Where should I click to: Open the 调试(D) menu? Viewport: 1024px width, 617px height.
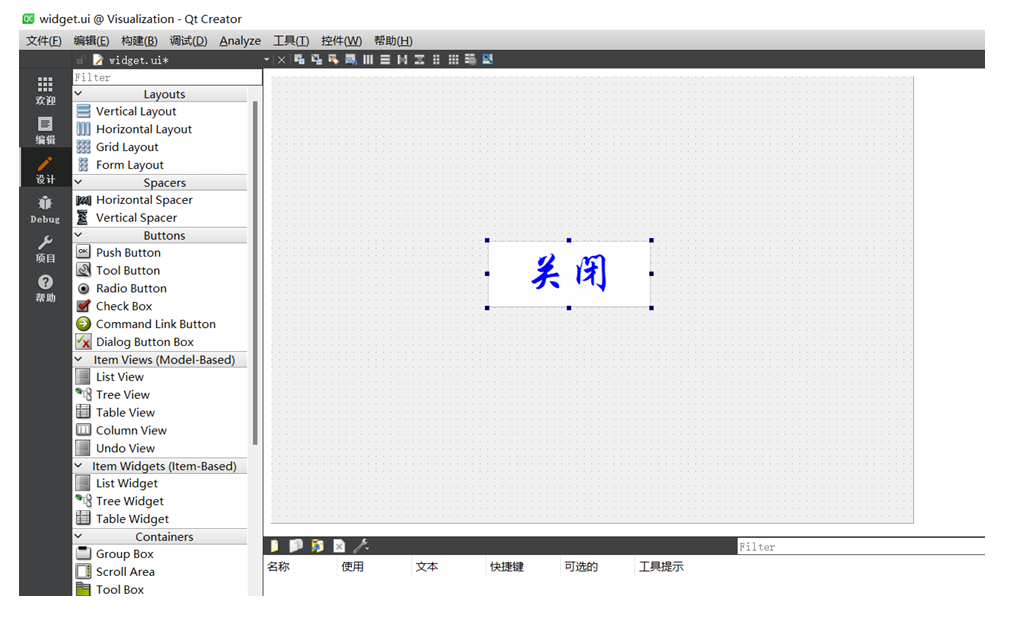click(188, 40)
